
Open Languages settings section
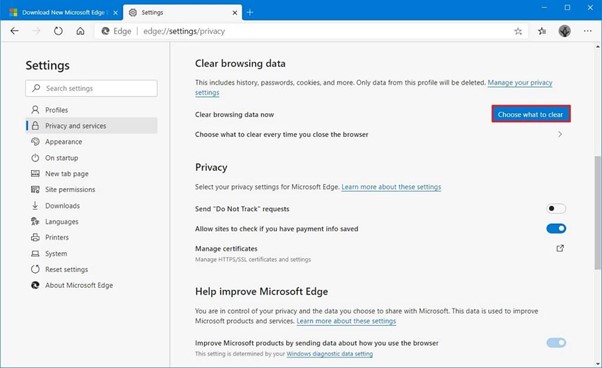92,221
